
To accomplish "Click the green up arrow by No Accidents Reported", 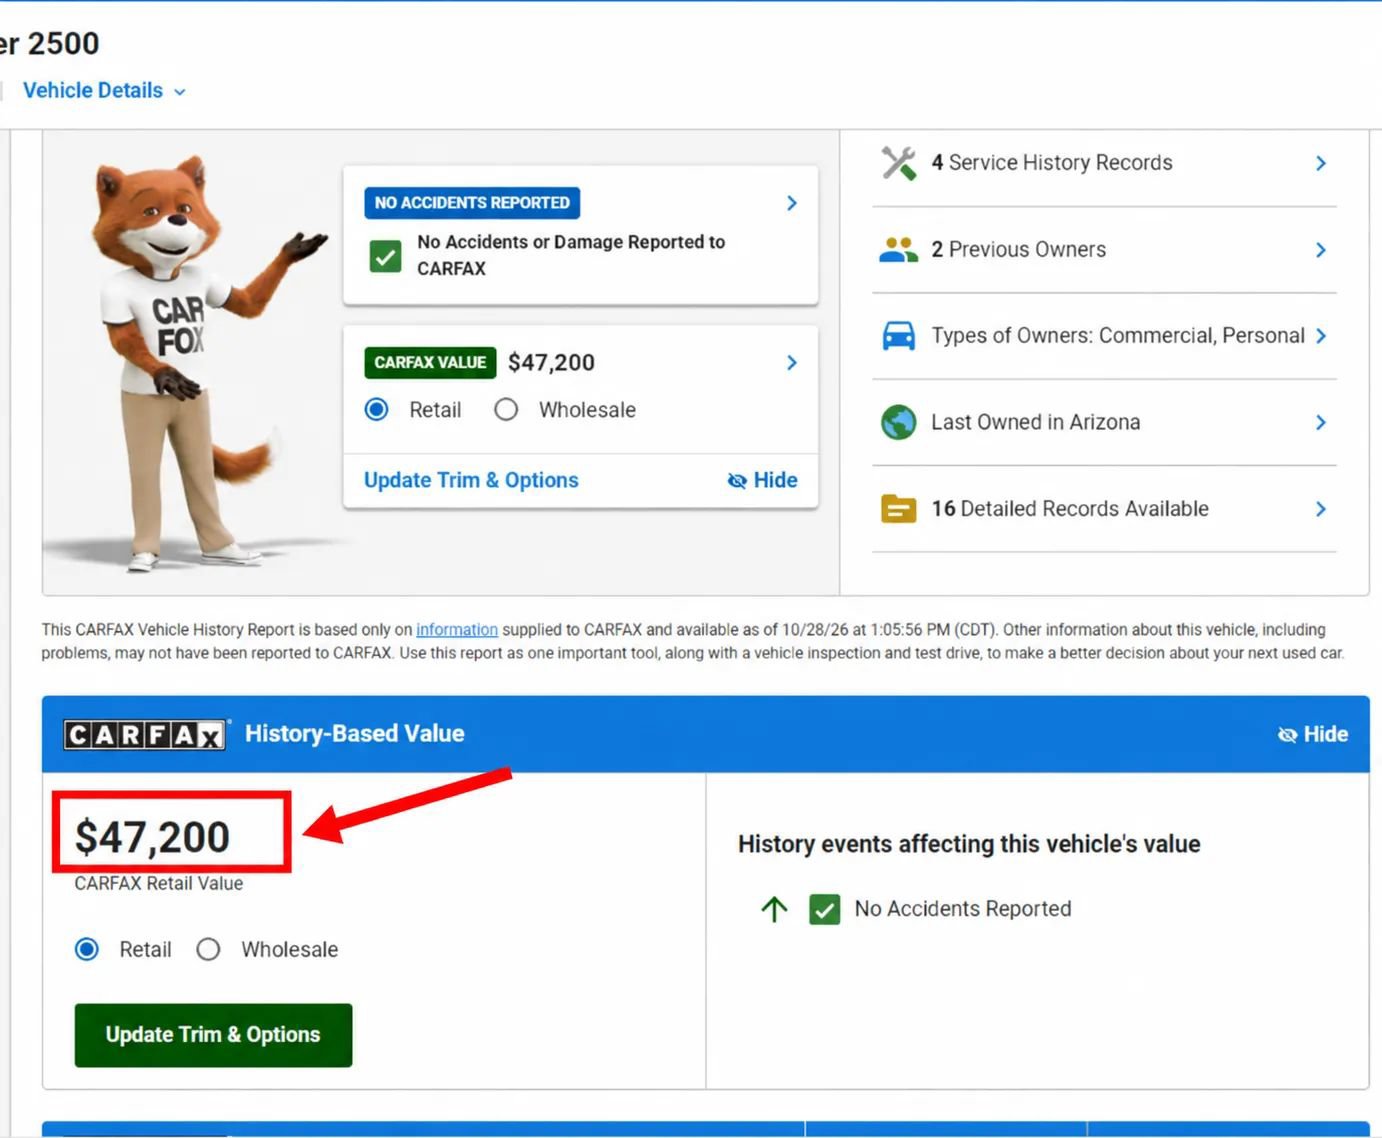I will [774, 909].
